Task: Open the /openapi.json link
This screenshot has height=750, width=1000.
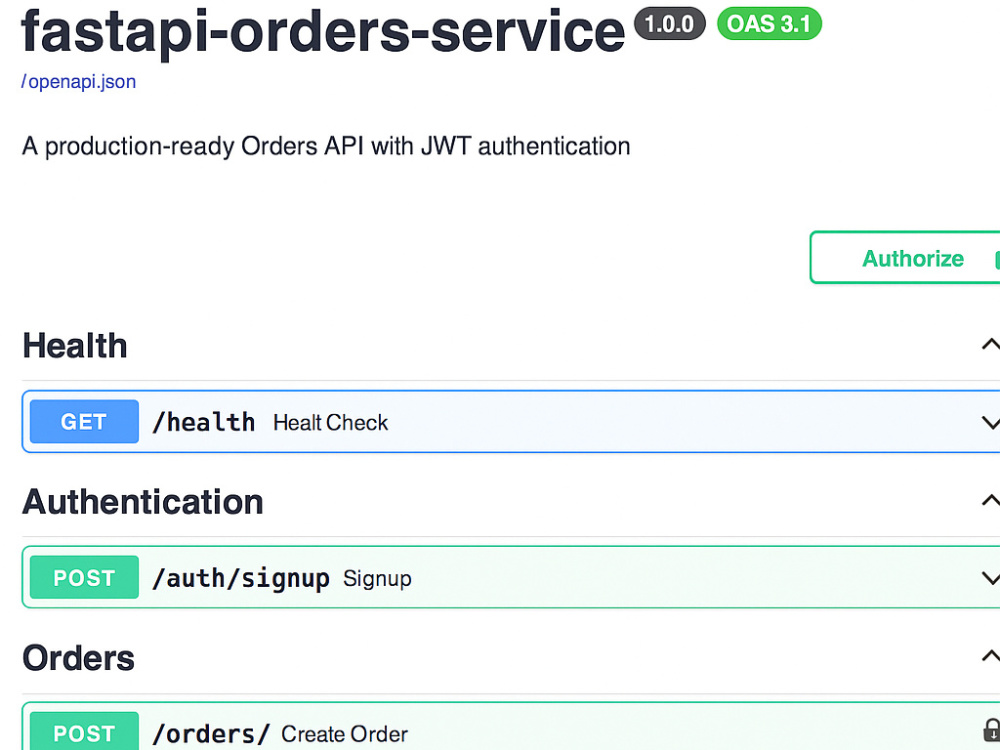Action: coord(78,82)
